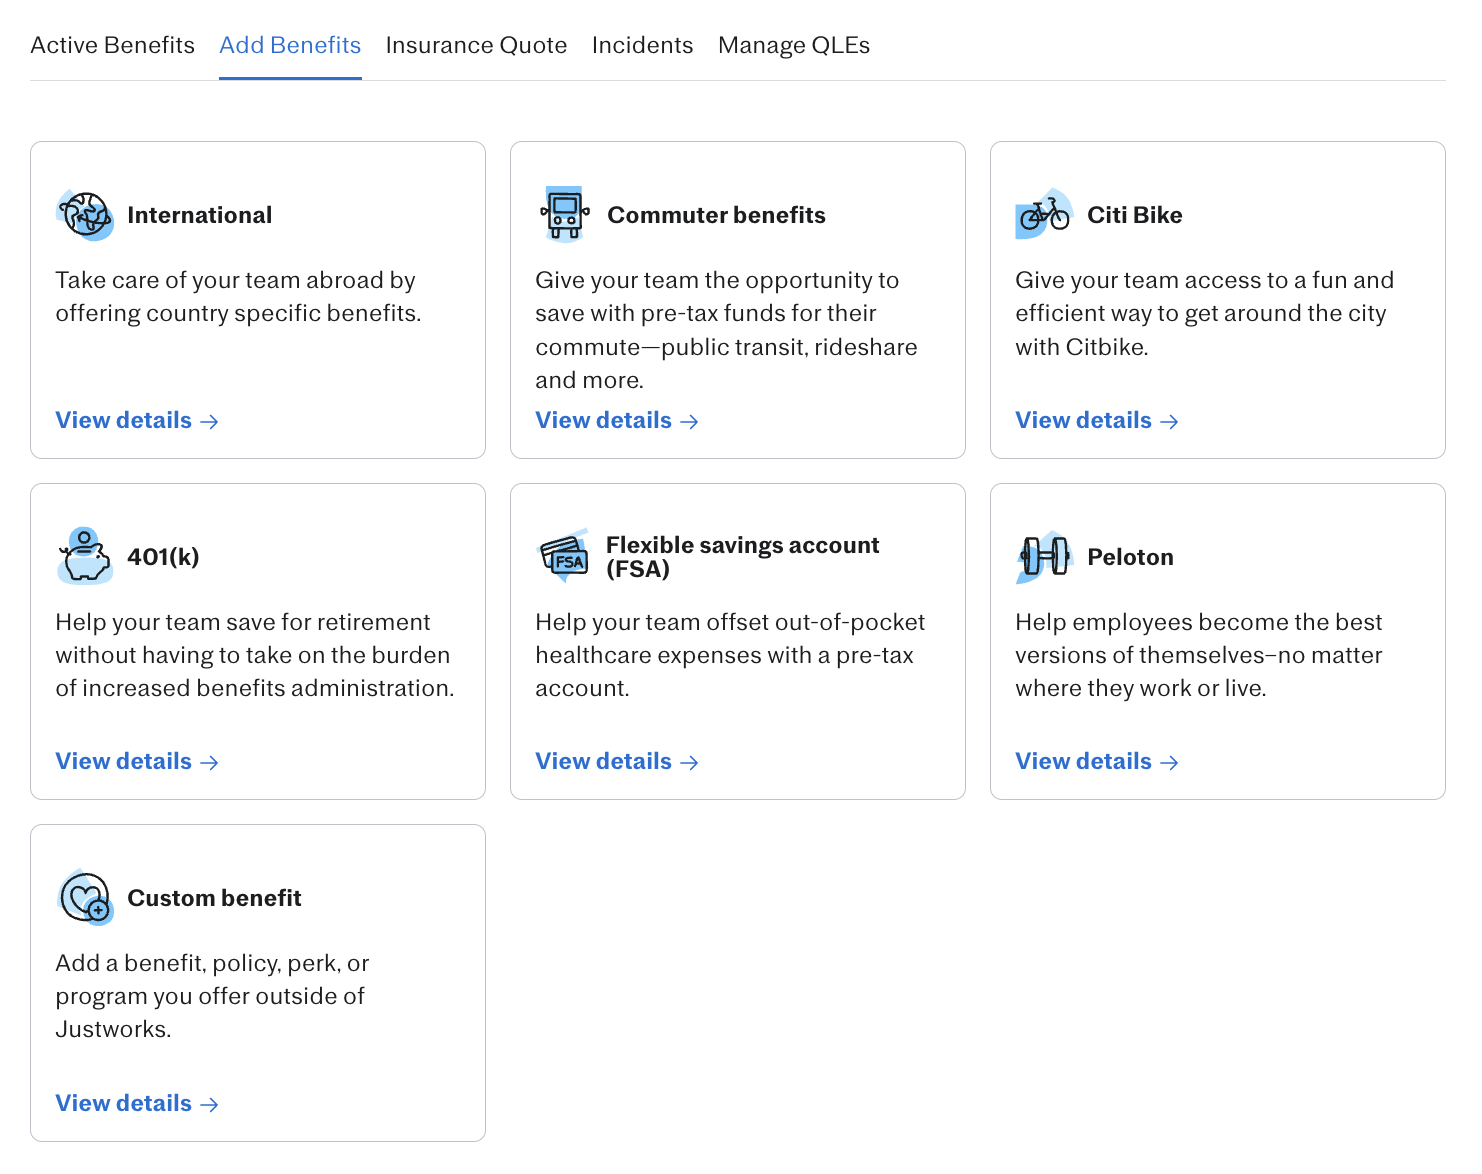The width and height of the screenshot is (1482, 1174).
Task: Click the International globe icon
Action: 85,215
